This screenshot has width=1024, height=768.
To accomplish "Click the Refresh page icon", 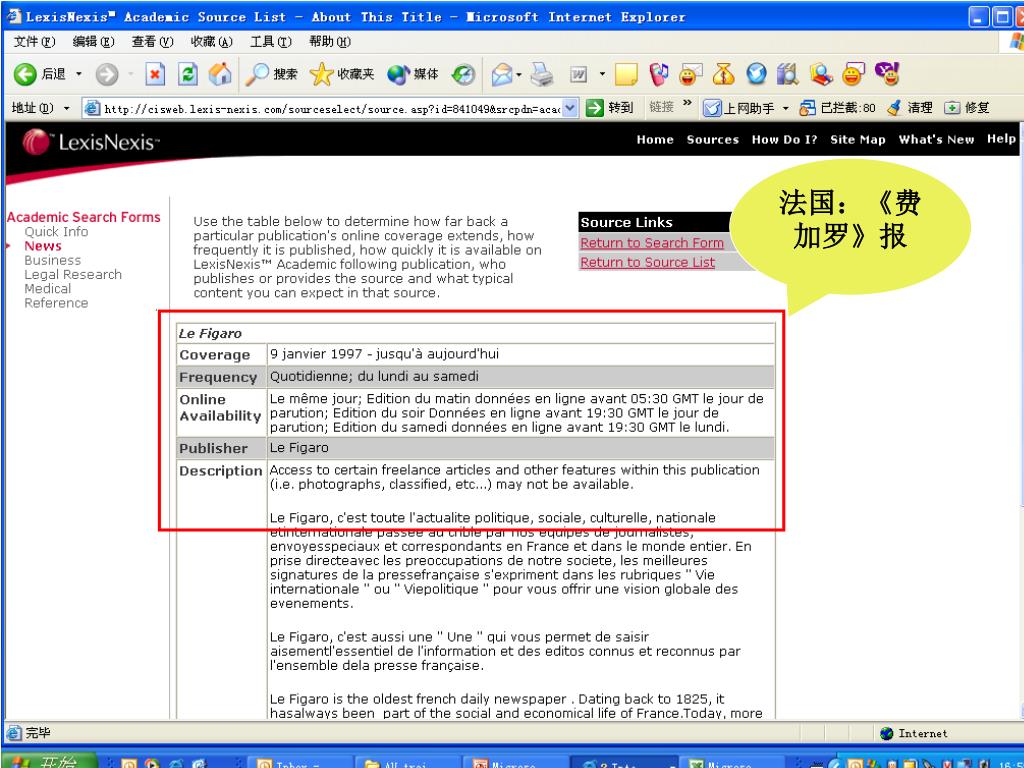I will click(x=187, y=74).
